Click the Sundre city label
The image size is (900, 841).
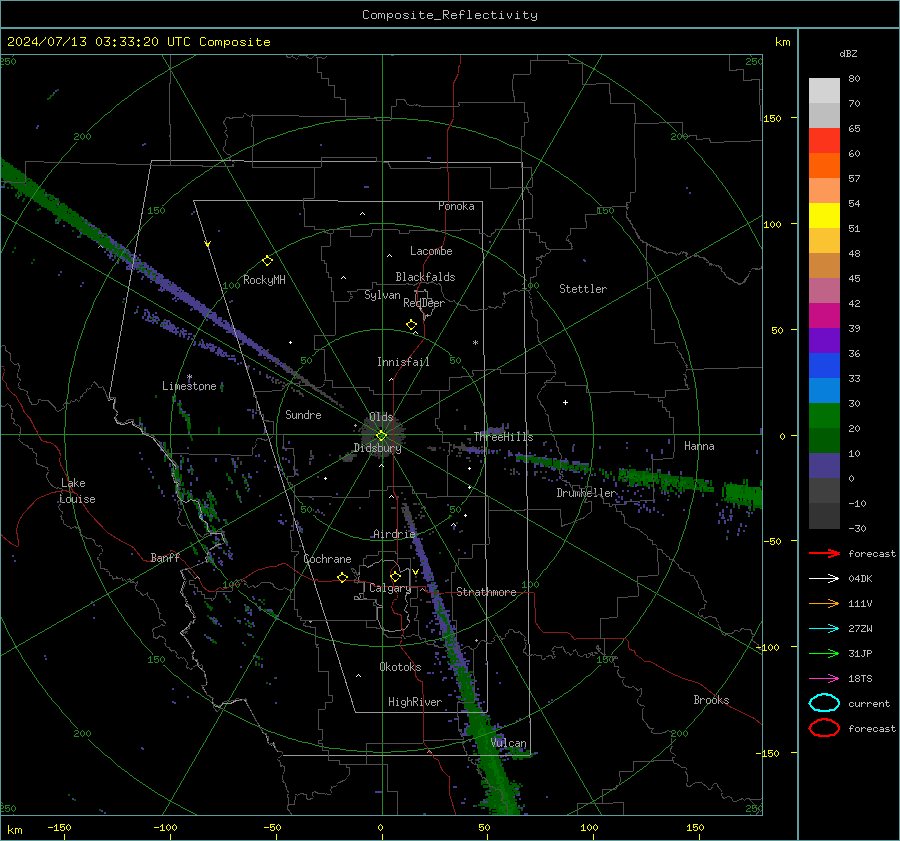tap(303, 415)
